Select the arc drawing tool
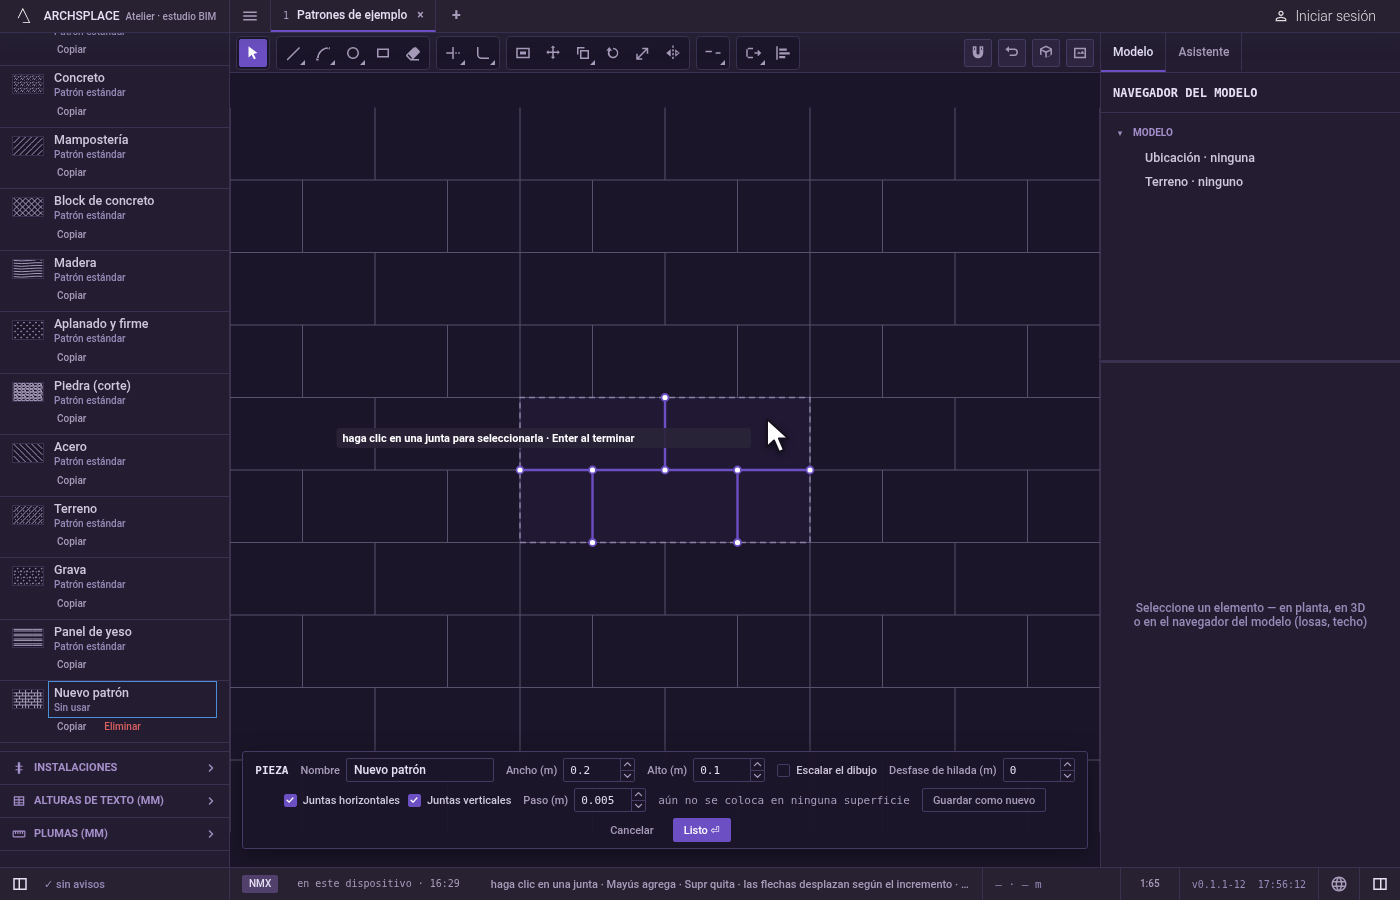The height and width of the screenshot is (900, 1400). point(323,53)
